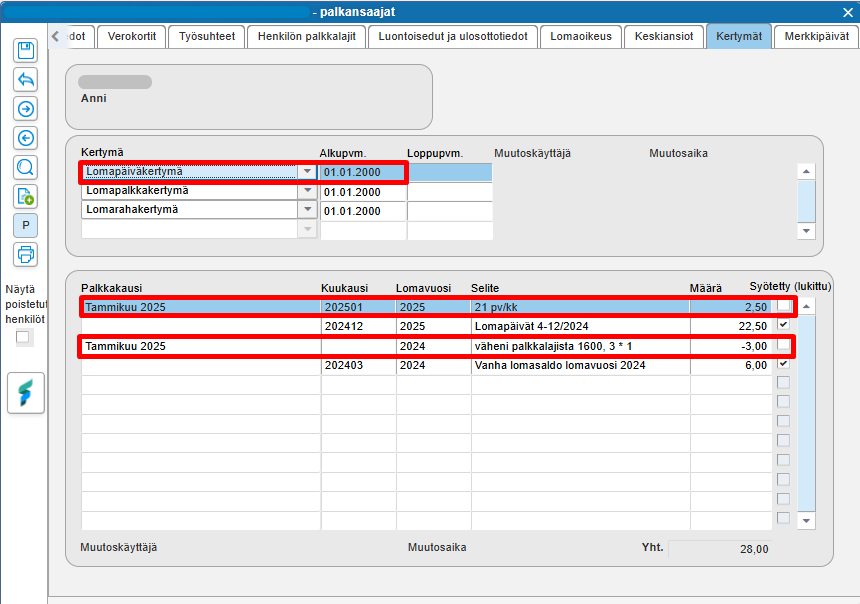Click Lomarahakertymä Alkupvm field

tap(363, 211)
